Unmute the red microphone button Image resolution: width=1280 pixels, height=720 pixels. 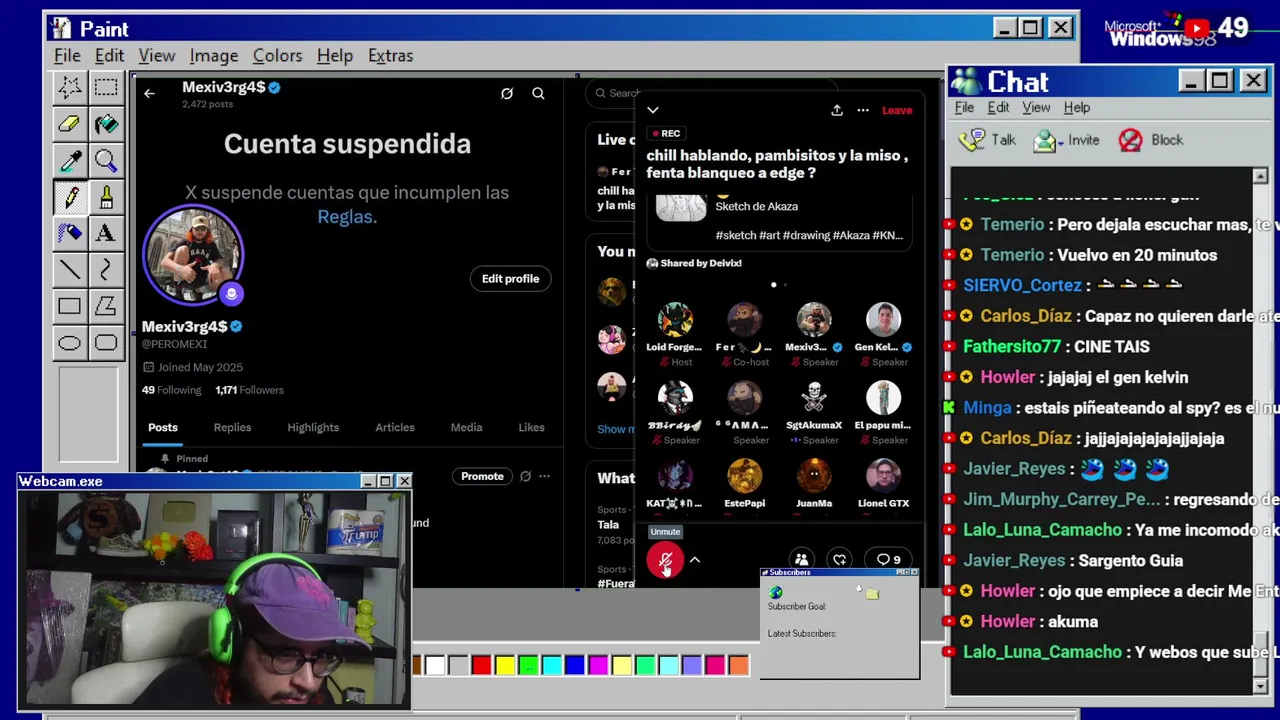[x=665, y=561]
